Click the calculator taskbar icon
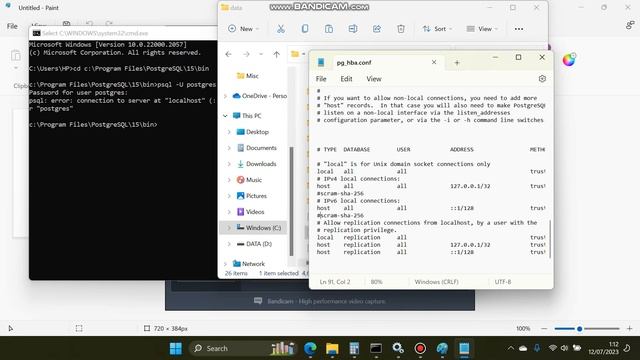The height and width of the screenshot is (360, 640). pyautogui.click(x=354, y=349)
